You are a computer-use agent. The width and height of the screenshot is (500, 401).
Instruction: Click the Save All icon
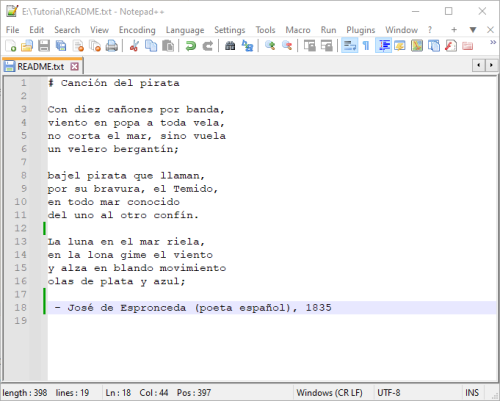(x=61, y=46)
